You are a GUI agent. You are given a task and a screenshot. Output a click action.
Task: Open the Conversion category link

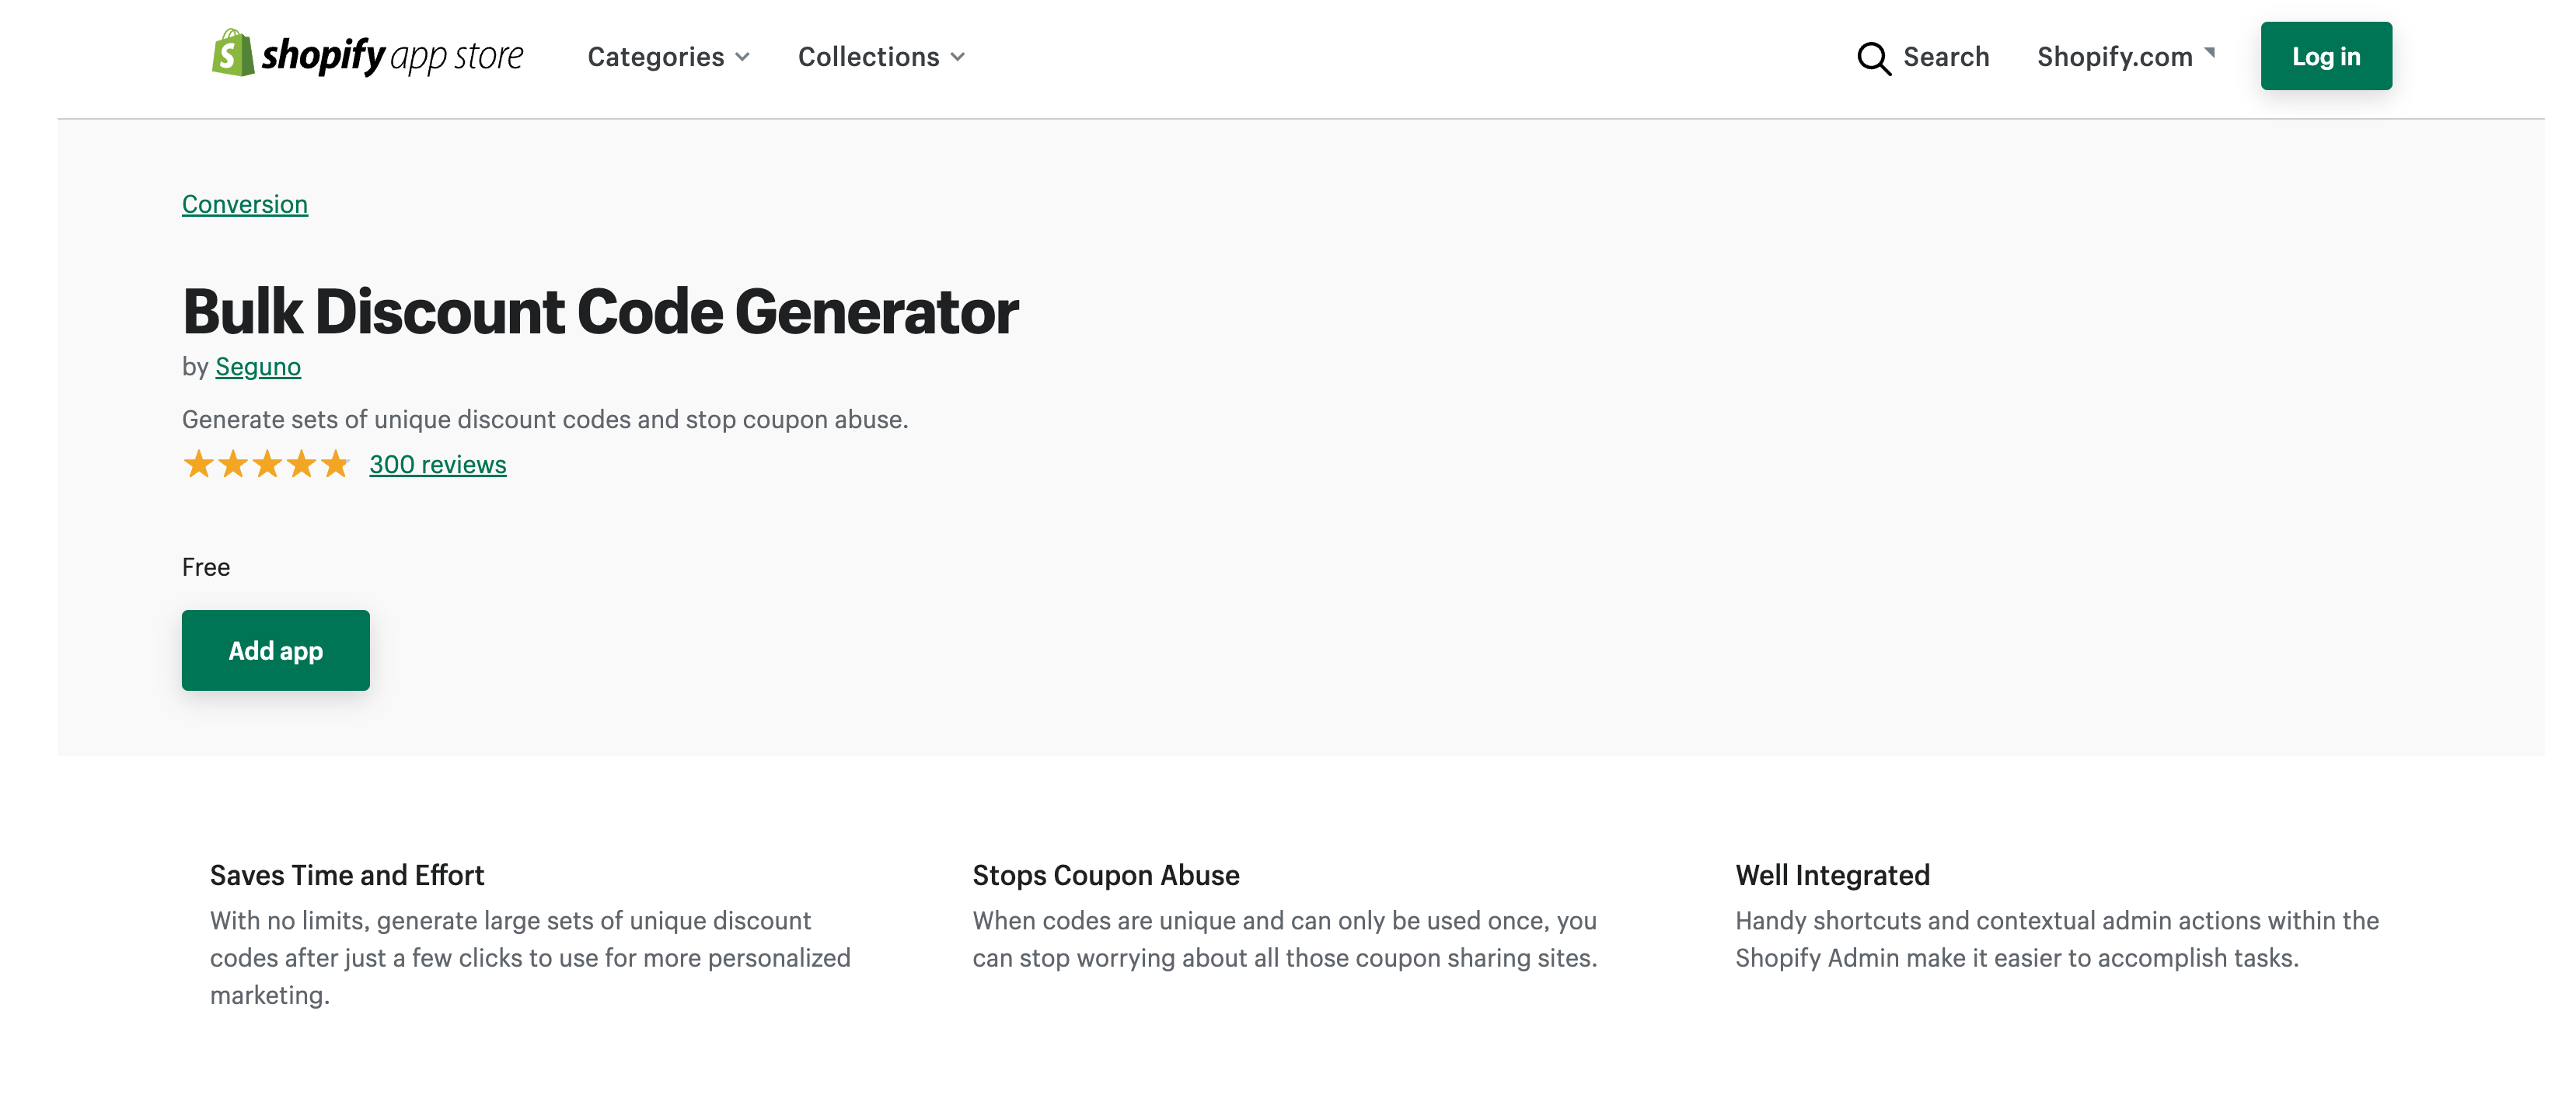pyautogui.click(x=244, y=204)
